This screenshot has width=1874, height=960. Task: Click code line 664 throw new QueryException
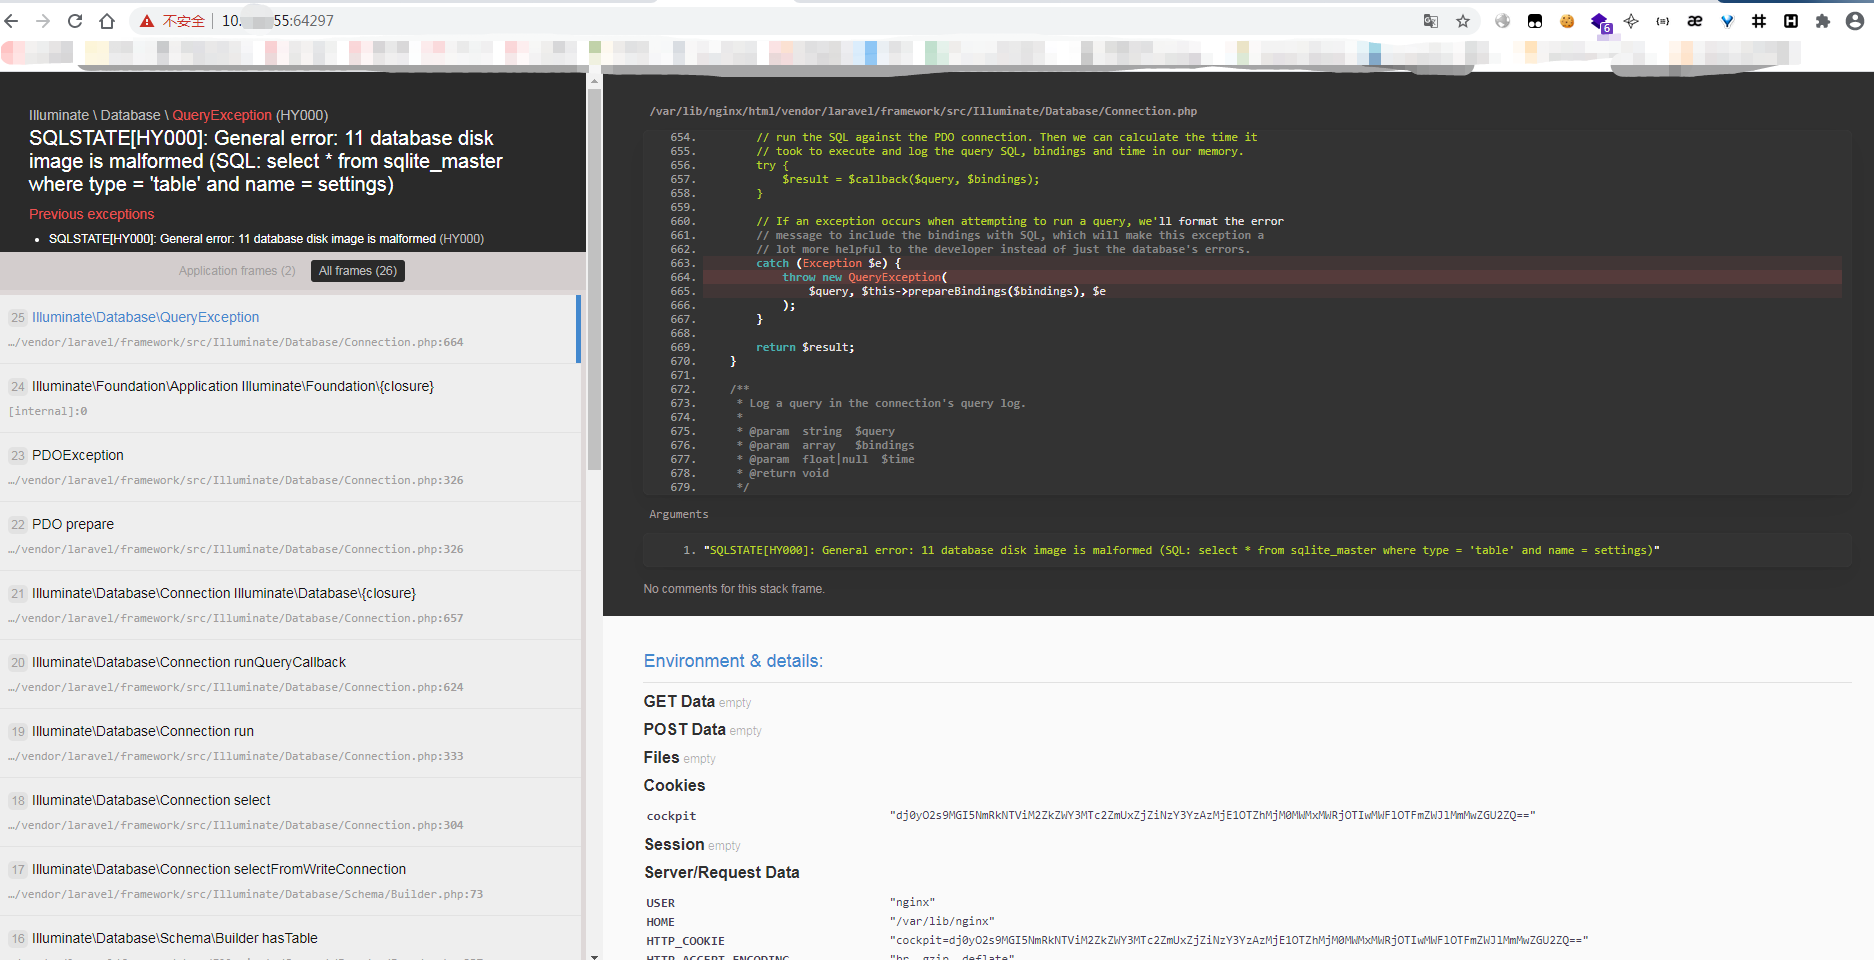coord(1272,277)
